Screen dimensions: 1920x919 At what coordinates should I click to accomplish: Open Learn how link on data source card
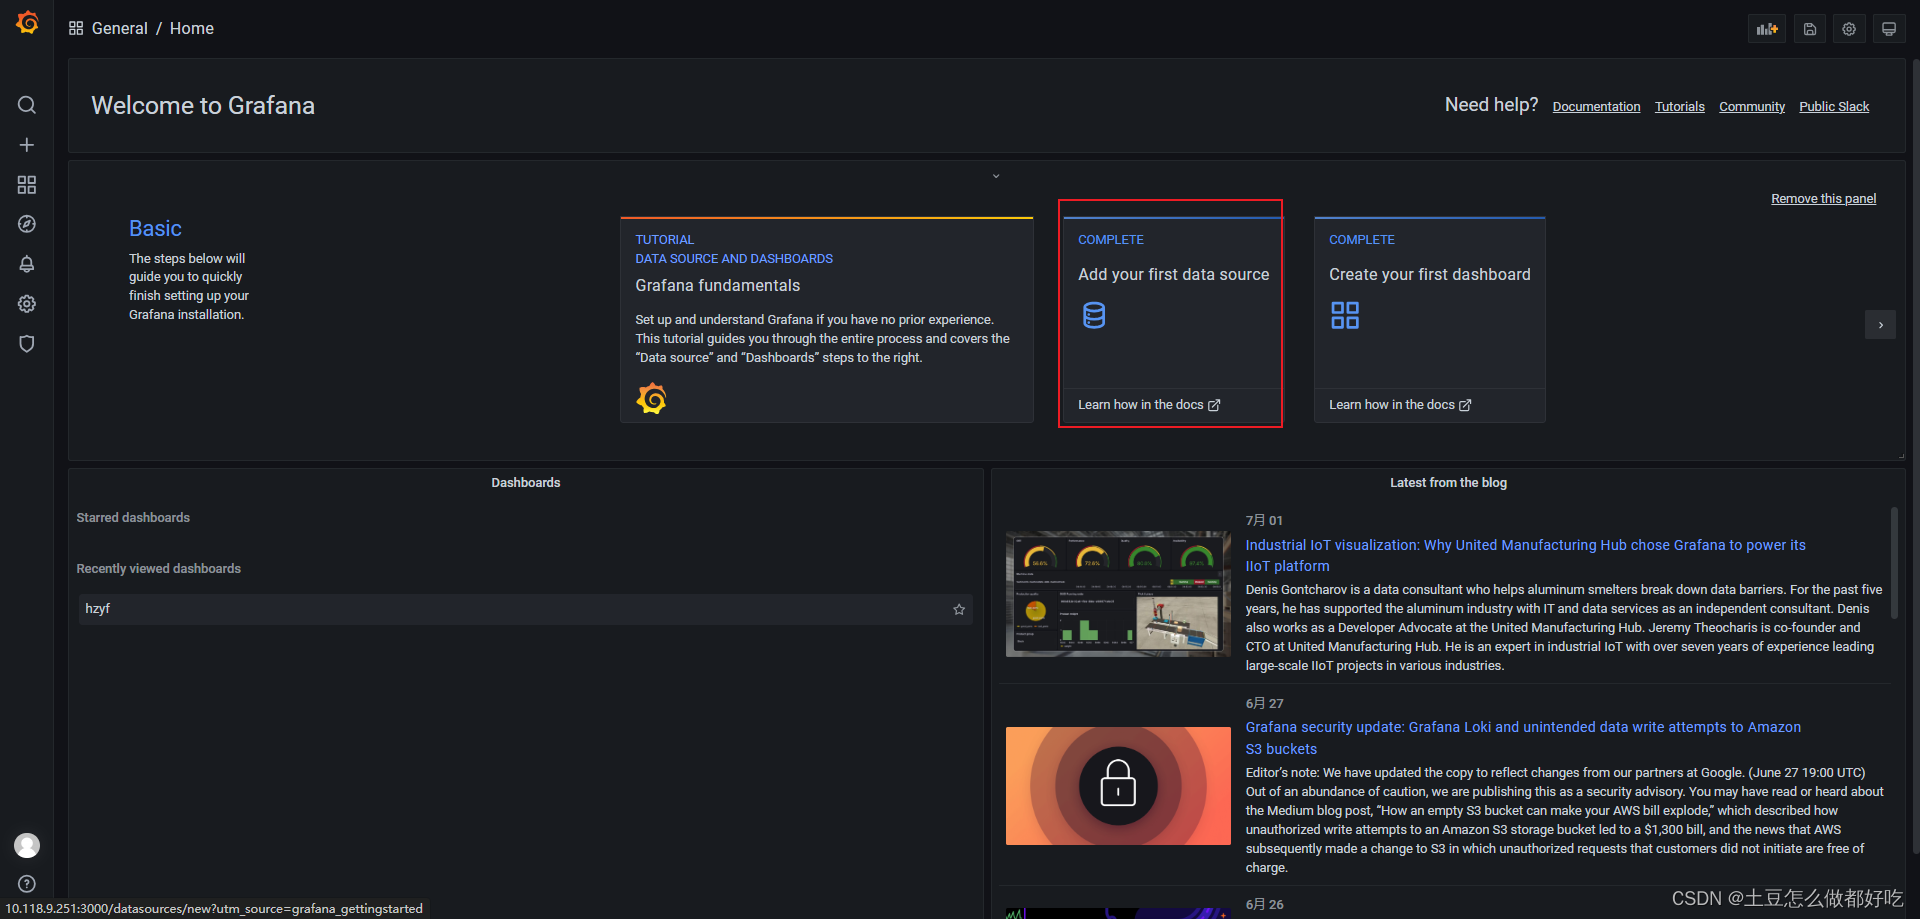pos(1149,405)
